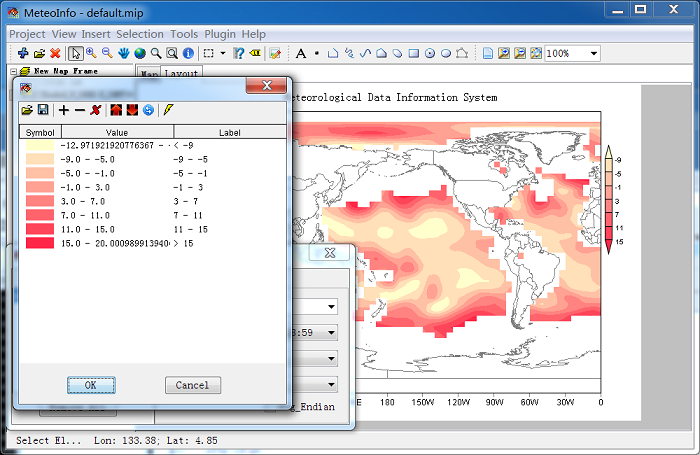The width and height of the screenshot is (700, 455).
Task: Click the color swatch for 15.0 - 20.0 row
Action: 40,243
